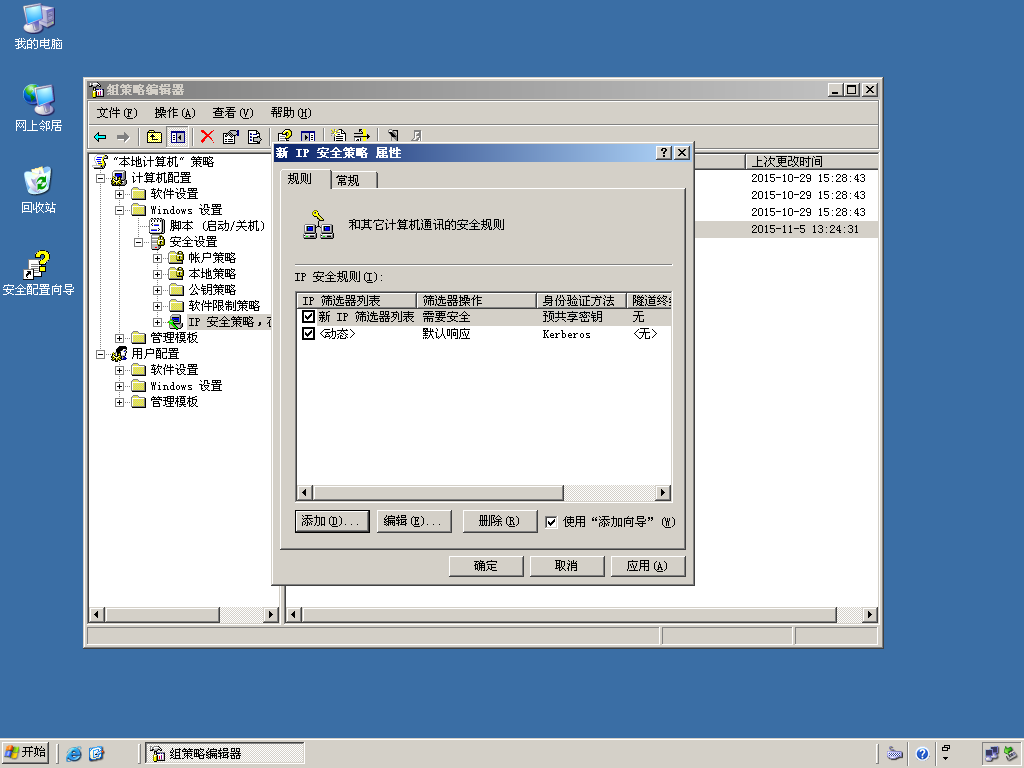Select the Kerberos authentication cell
1024x768 pixels.
click(566, 334)
